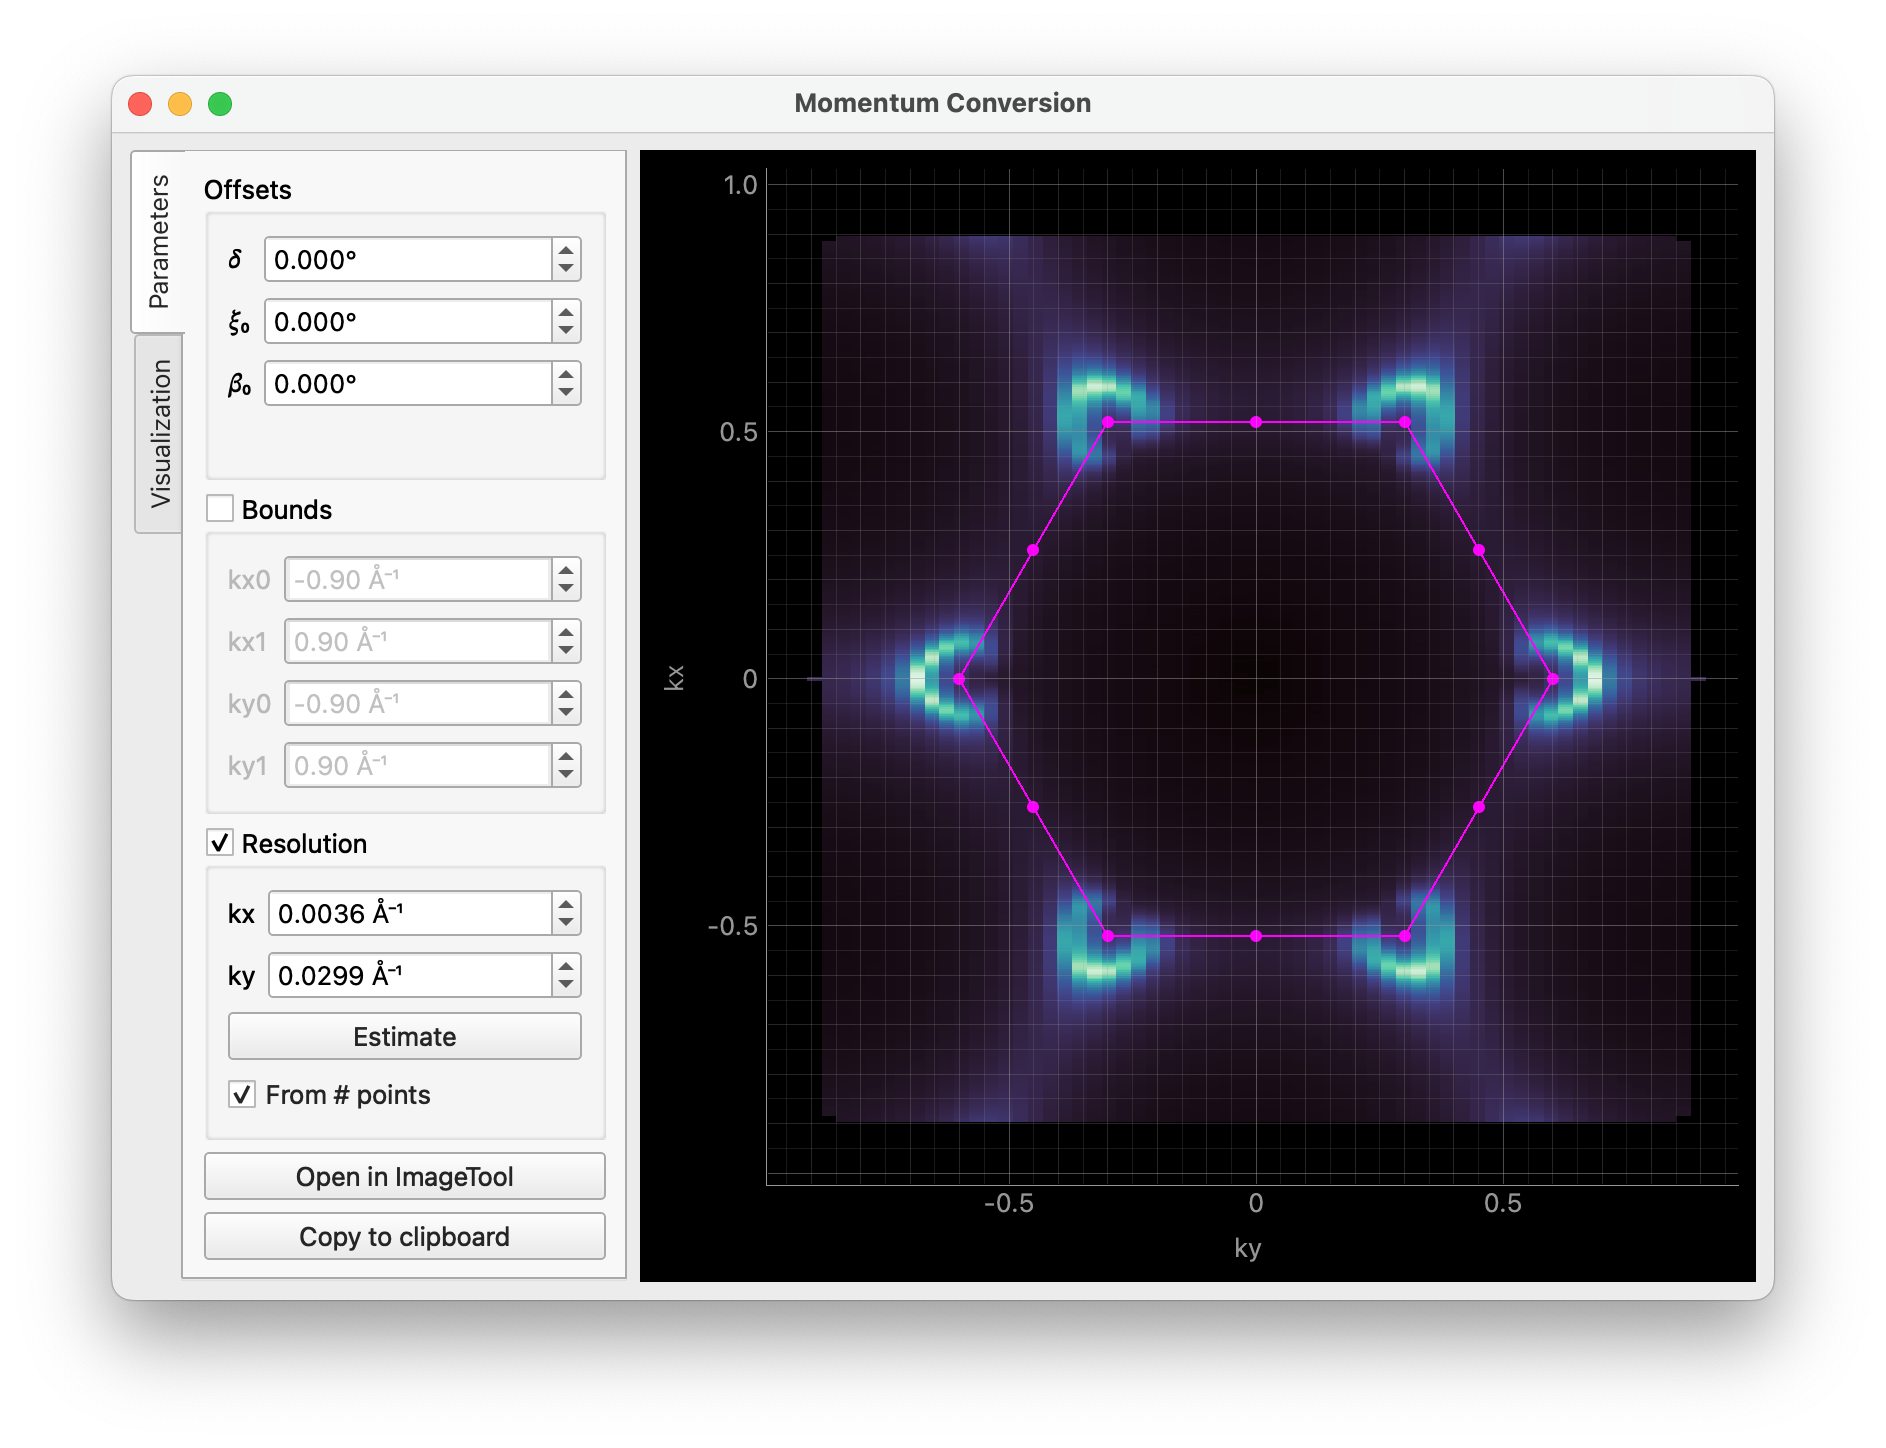This screenshot has width=1886, height=1448.
Task: Select the rightmost magenta vertex handle on the hexagon
Action: [1551, 677]
